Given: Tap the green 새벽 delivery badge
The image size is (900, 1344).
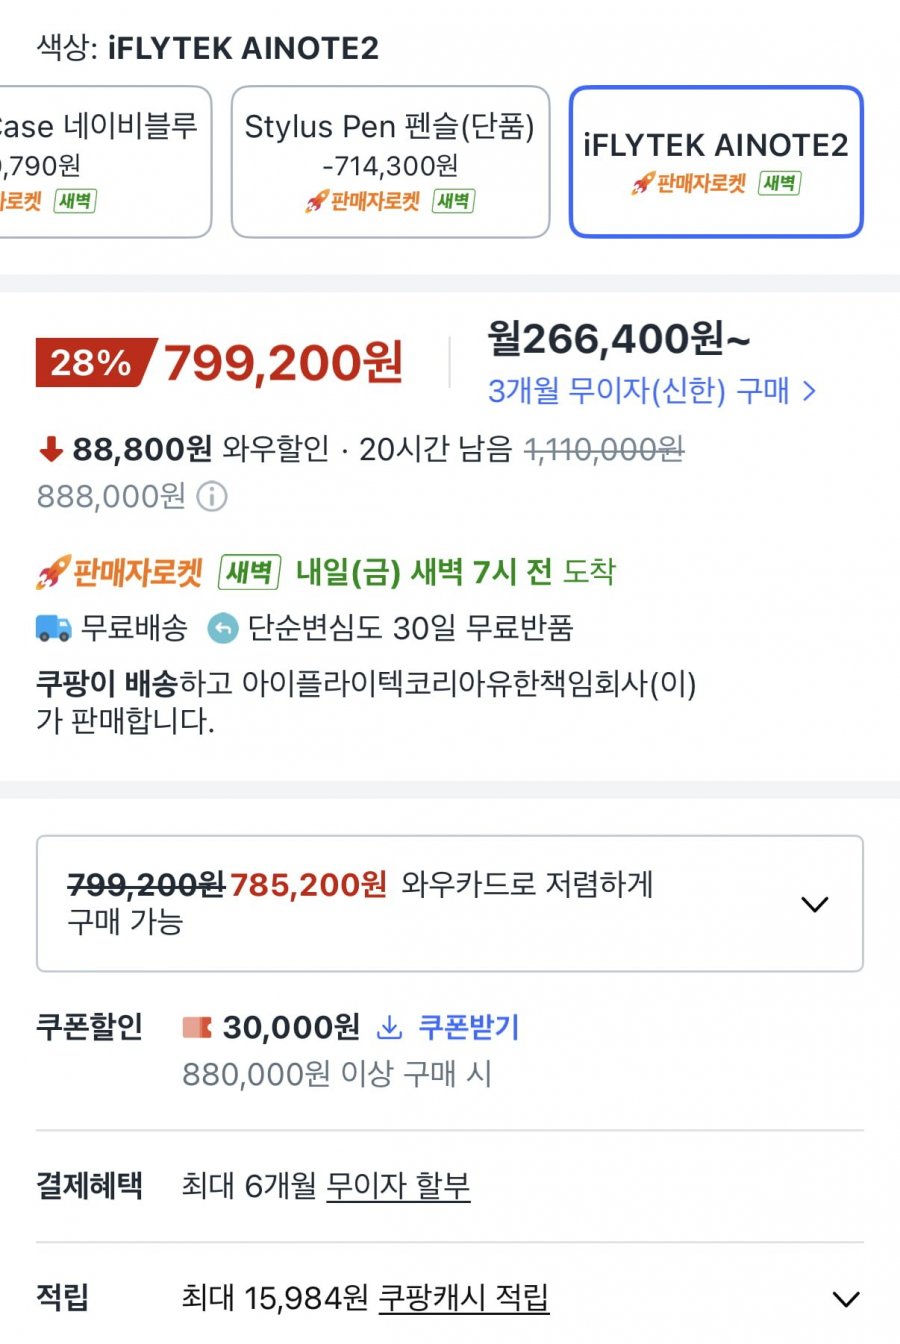Looking at the screenshot, I should click(x=249, y=572).
